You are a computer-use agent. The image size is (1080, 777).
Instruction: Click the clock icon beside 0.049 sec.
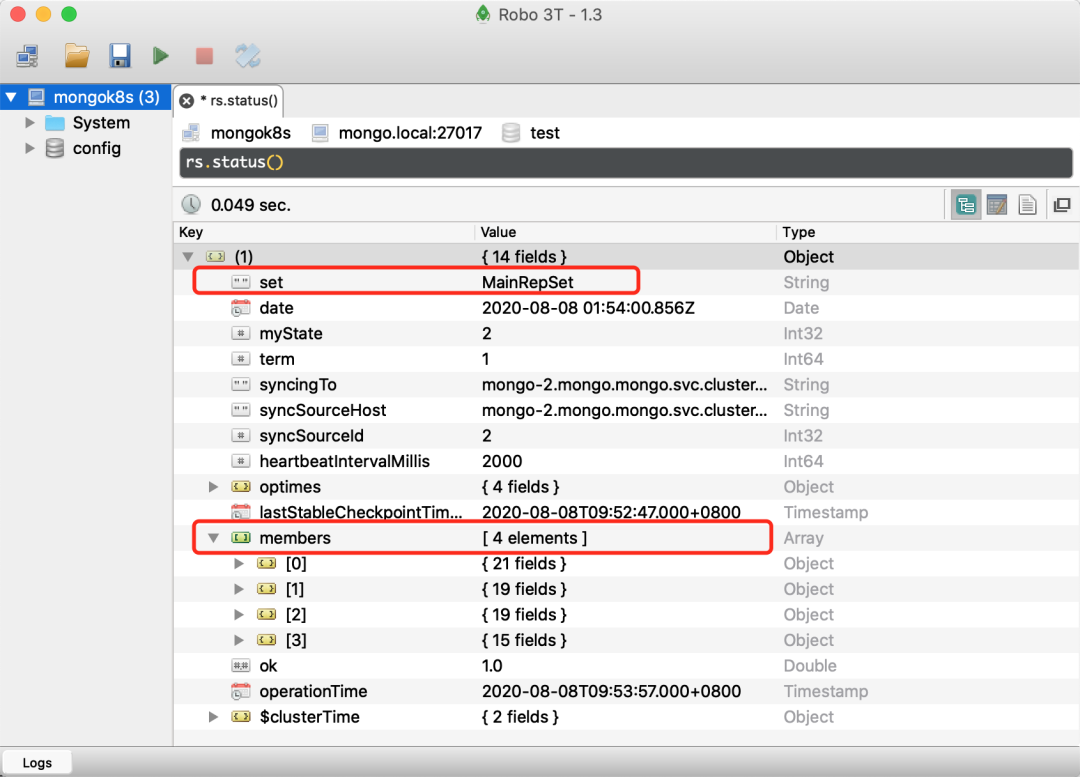pyautogui.click(x=191, y=205)
